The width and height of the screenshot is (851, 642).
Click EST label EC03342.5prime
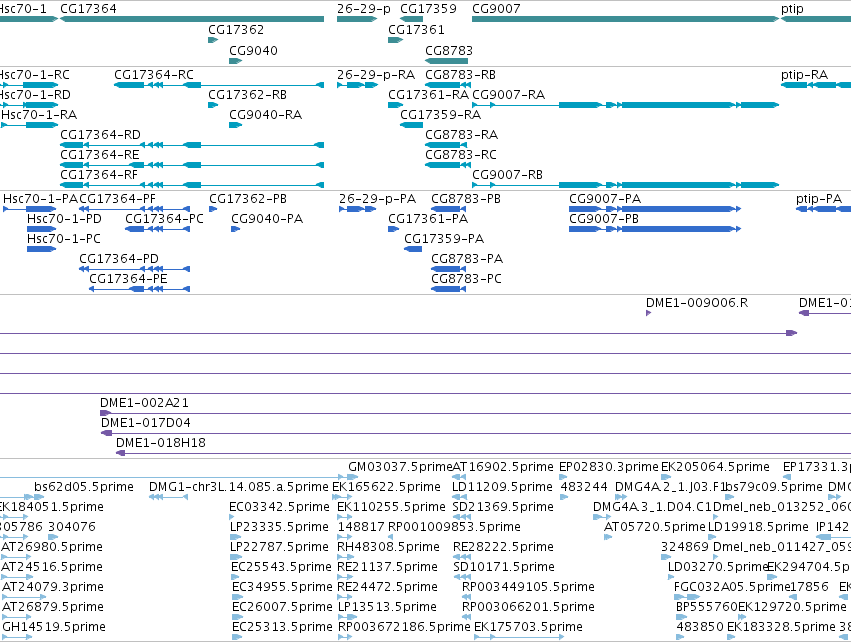279,507
